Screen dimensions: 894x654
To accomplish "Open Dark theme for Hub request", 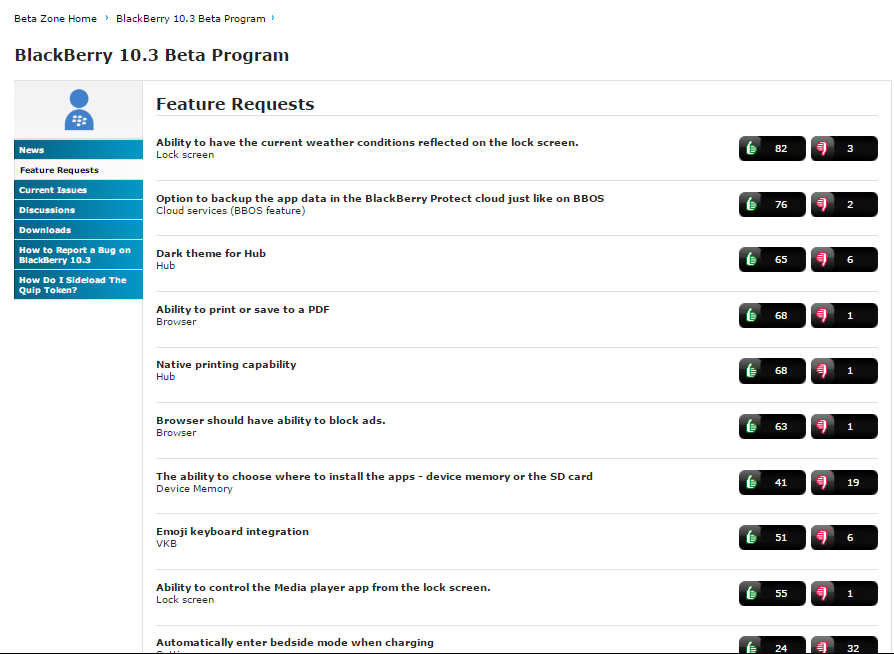I will [211, 253].
